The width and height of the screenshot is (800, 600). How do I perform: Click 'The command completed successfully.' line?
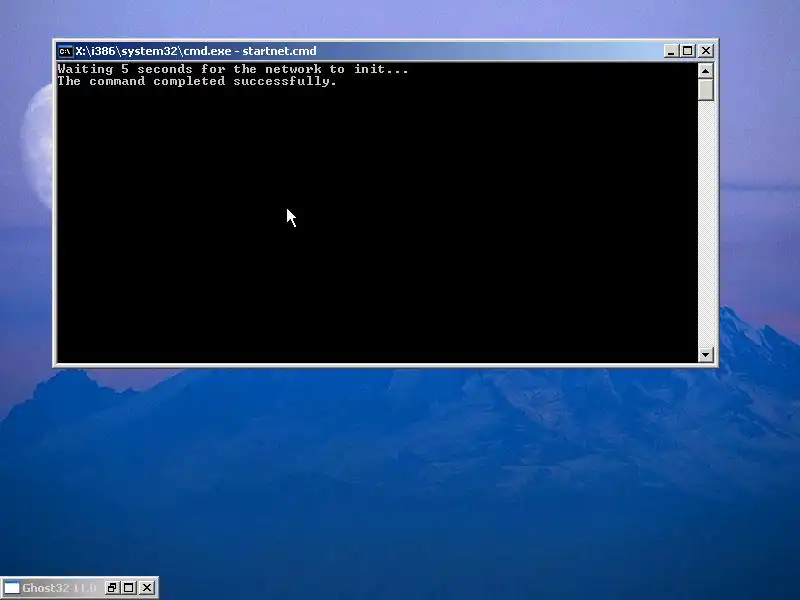(x=197, y=82)
